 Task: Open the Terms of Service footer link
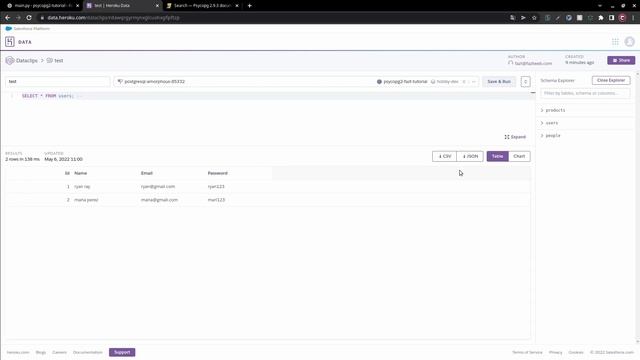527,352
